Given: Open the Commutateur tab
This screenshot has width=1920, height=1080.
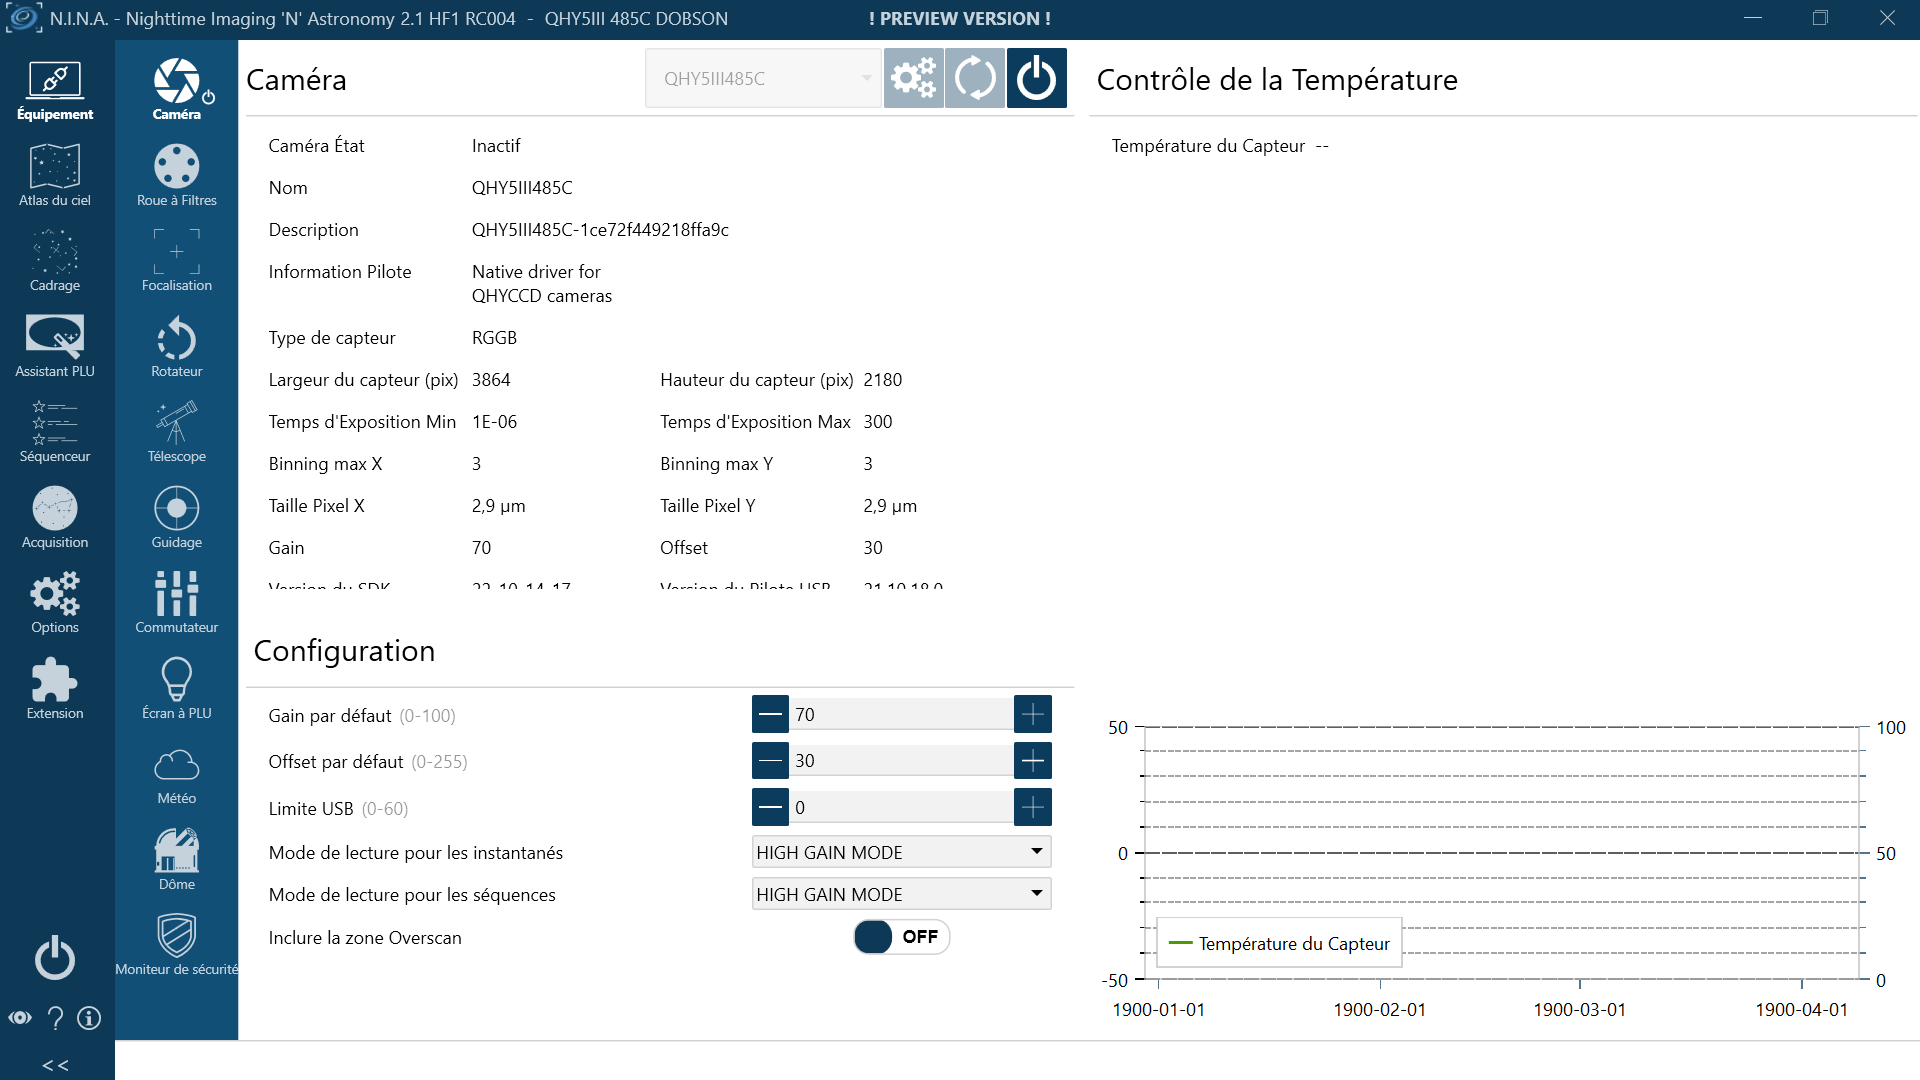Looking at the screenshot, I should pos(177,603).
